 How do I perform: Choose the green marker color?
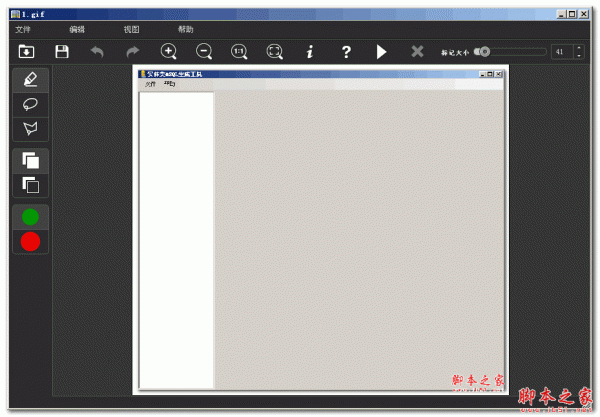tap(30, 217)
